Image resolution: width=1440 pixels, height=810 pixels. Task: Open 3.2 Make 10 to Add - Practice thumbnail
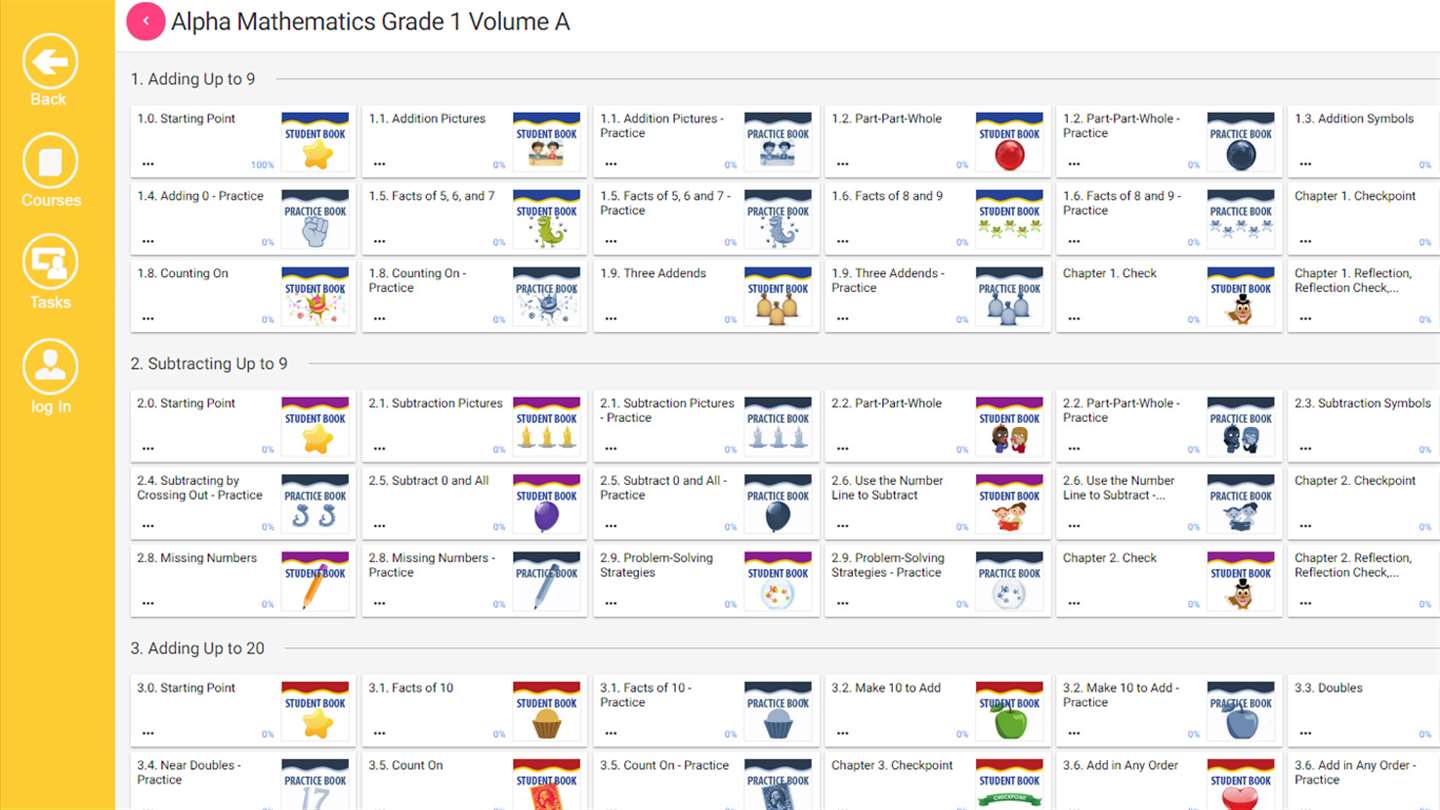(x=1241, y=711)
